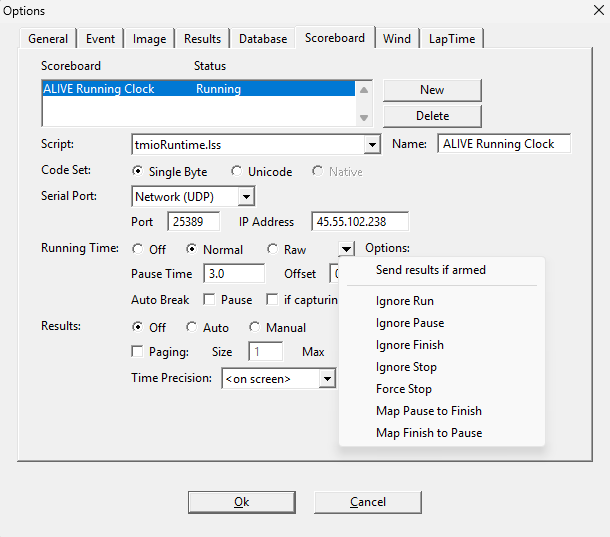
Task: Open the Event tab
Action: pyautogui.click(x=100, y=39)
